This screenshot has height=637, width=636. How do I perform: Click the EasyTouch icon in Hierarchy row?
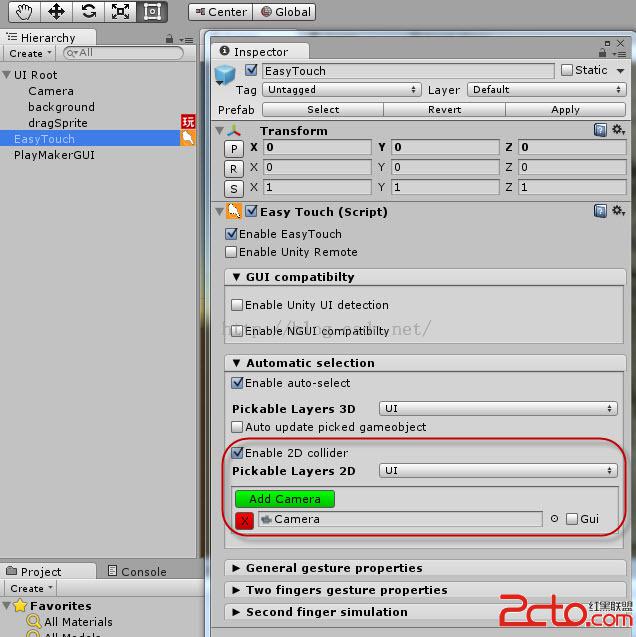(188, 138)
